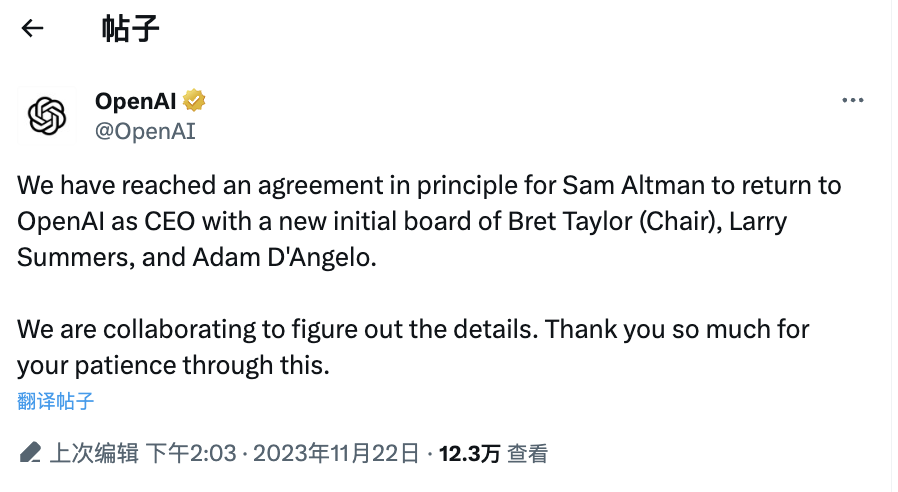Click the 帖子 page heading
This screenshot has width=898, height=492.
coord(131,28)
